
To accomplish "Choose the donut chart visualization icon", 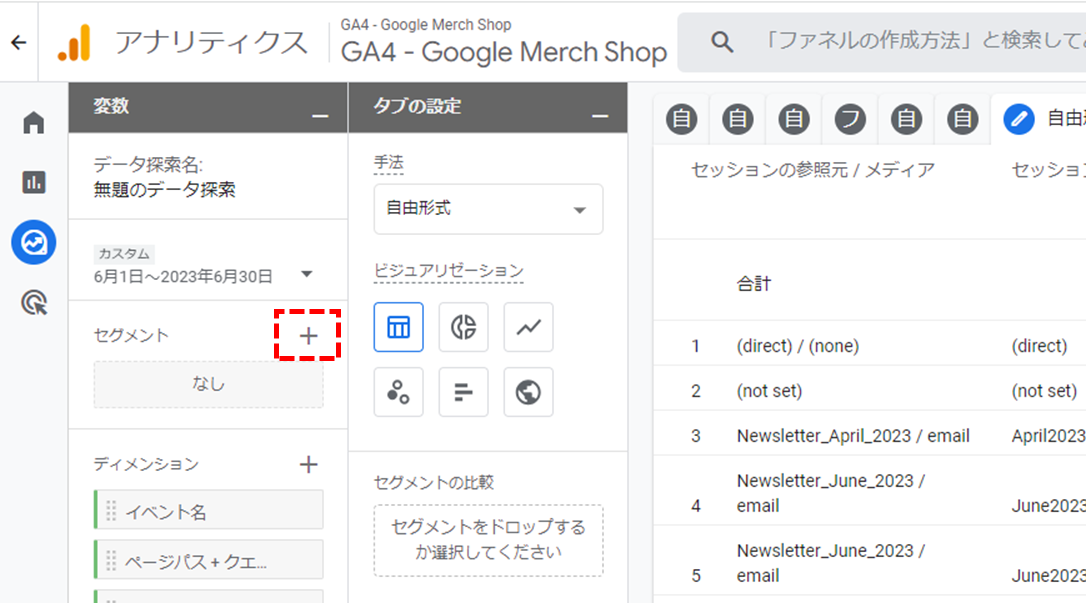I will pos(463,327).
